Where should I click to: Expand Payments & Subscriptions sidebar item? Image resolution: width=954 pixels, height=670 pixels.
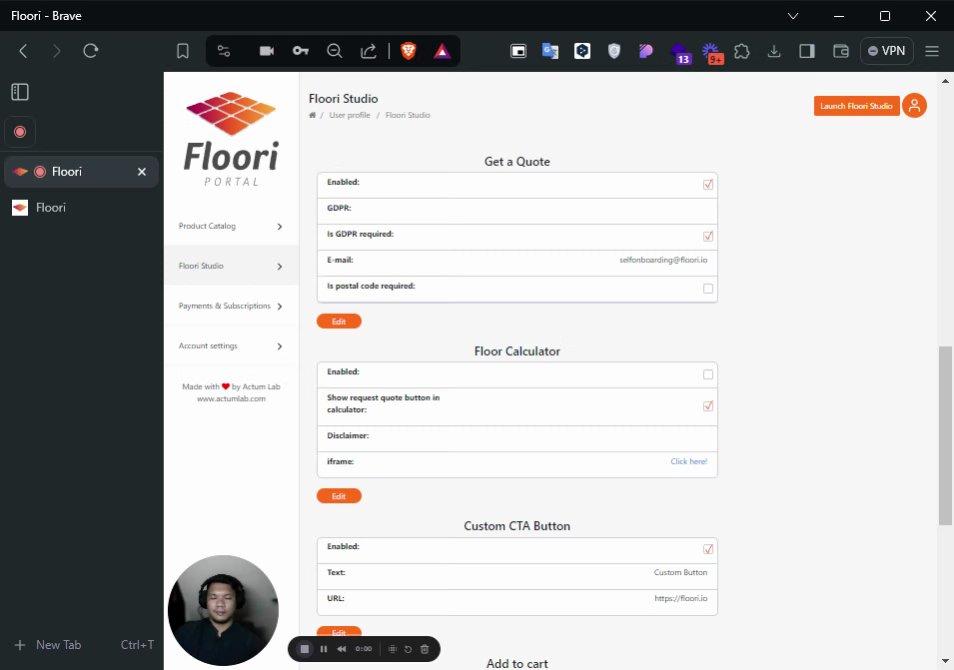(x=231, y=305)
